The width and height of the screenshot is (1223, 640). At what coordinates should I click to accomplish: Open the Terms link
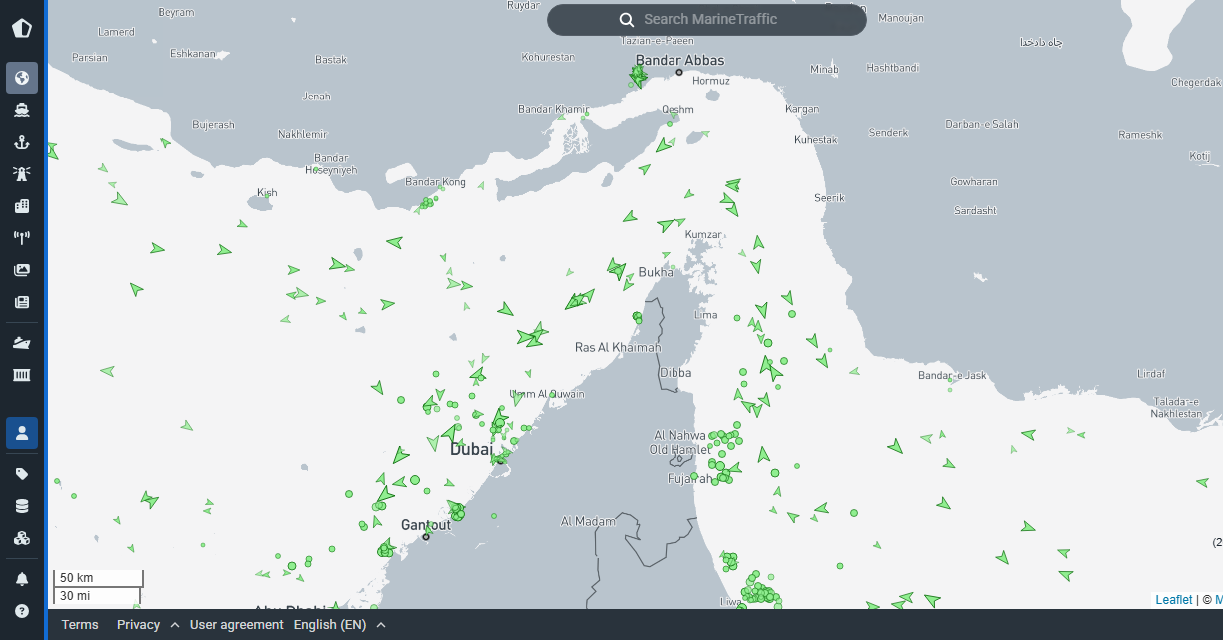pos(80,625)
